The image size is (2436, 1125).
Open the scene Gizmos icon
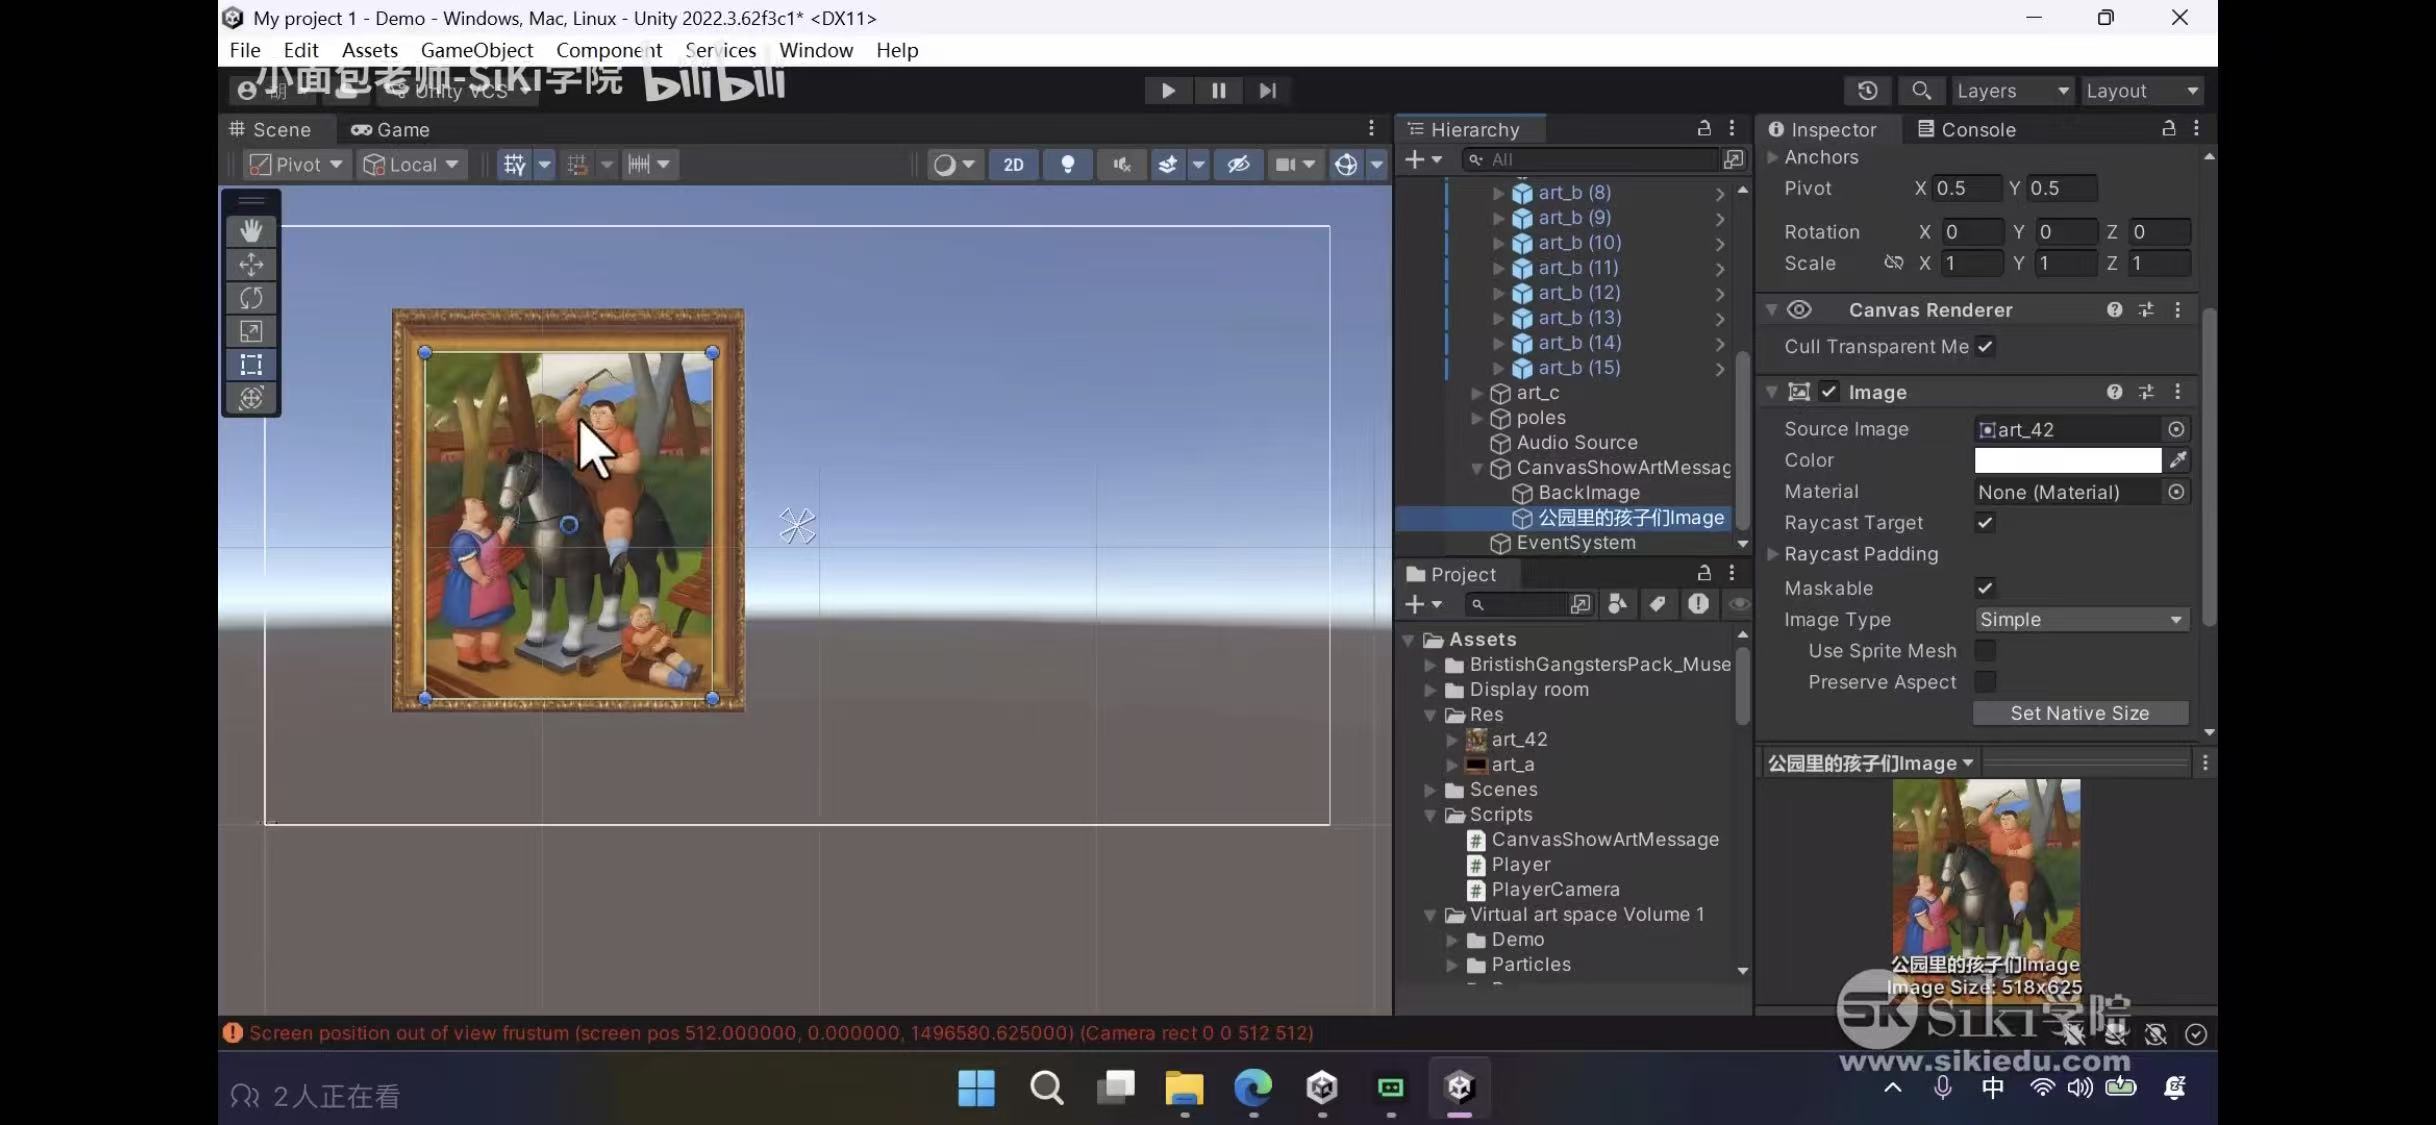[1346, 164]
